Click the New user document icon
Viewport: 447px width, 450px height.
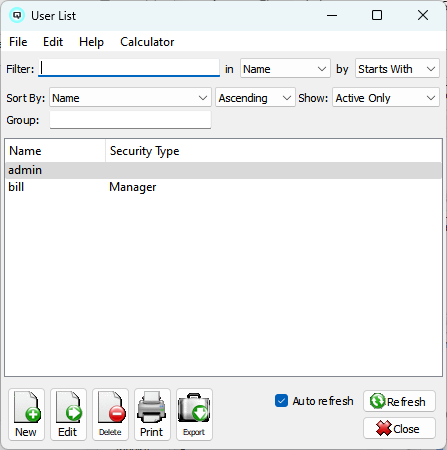coord(27,407)
